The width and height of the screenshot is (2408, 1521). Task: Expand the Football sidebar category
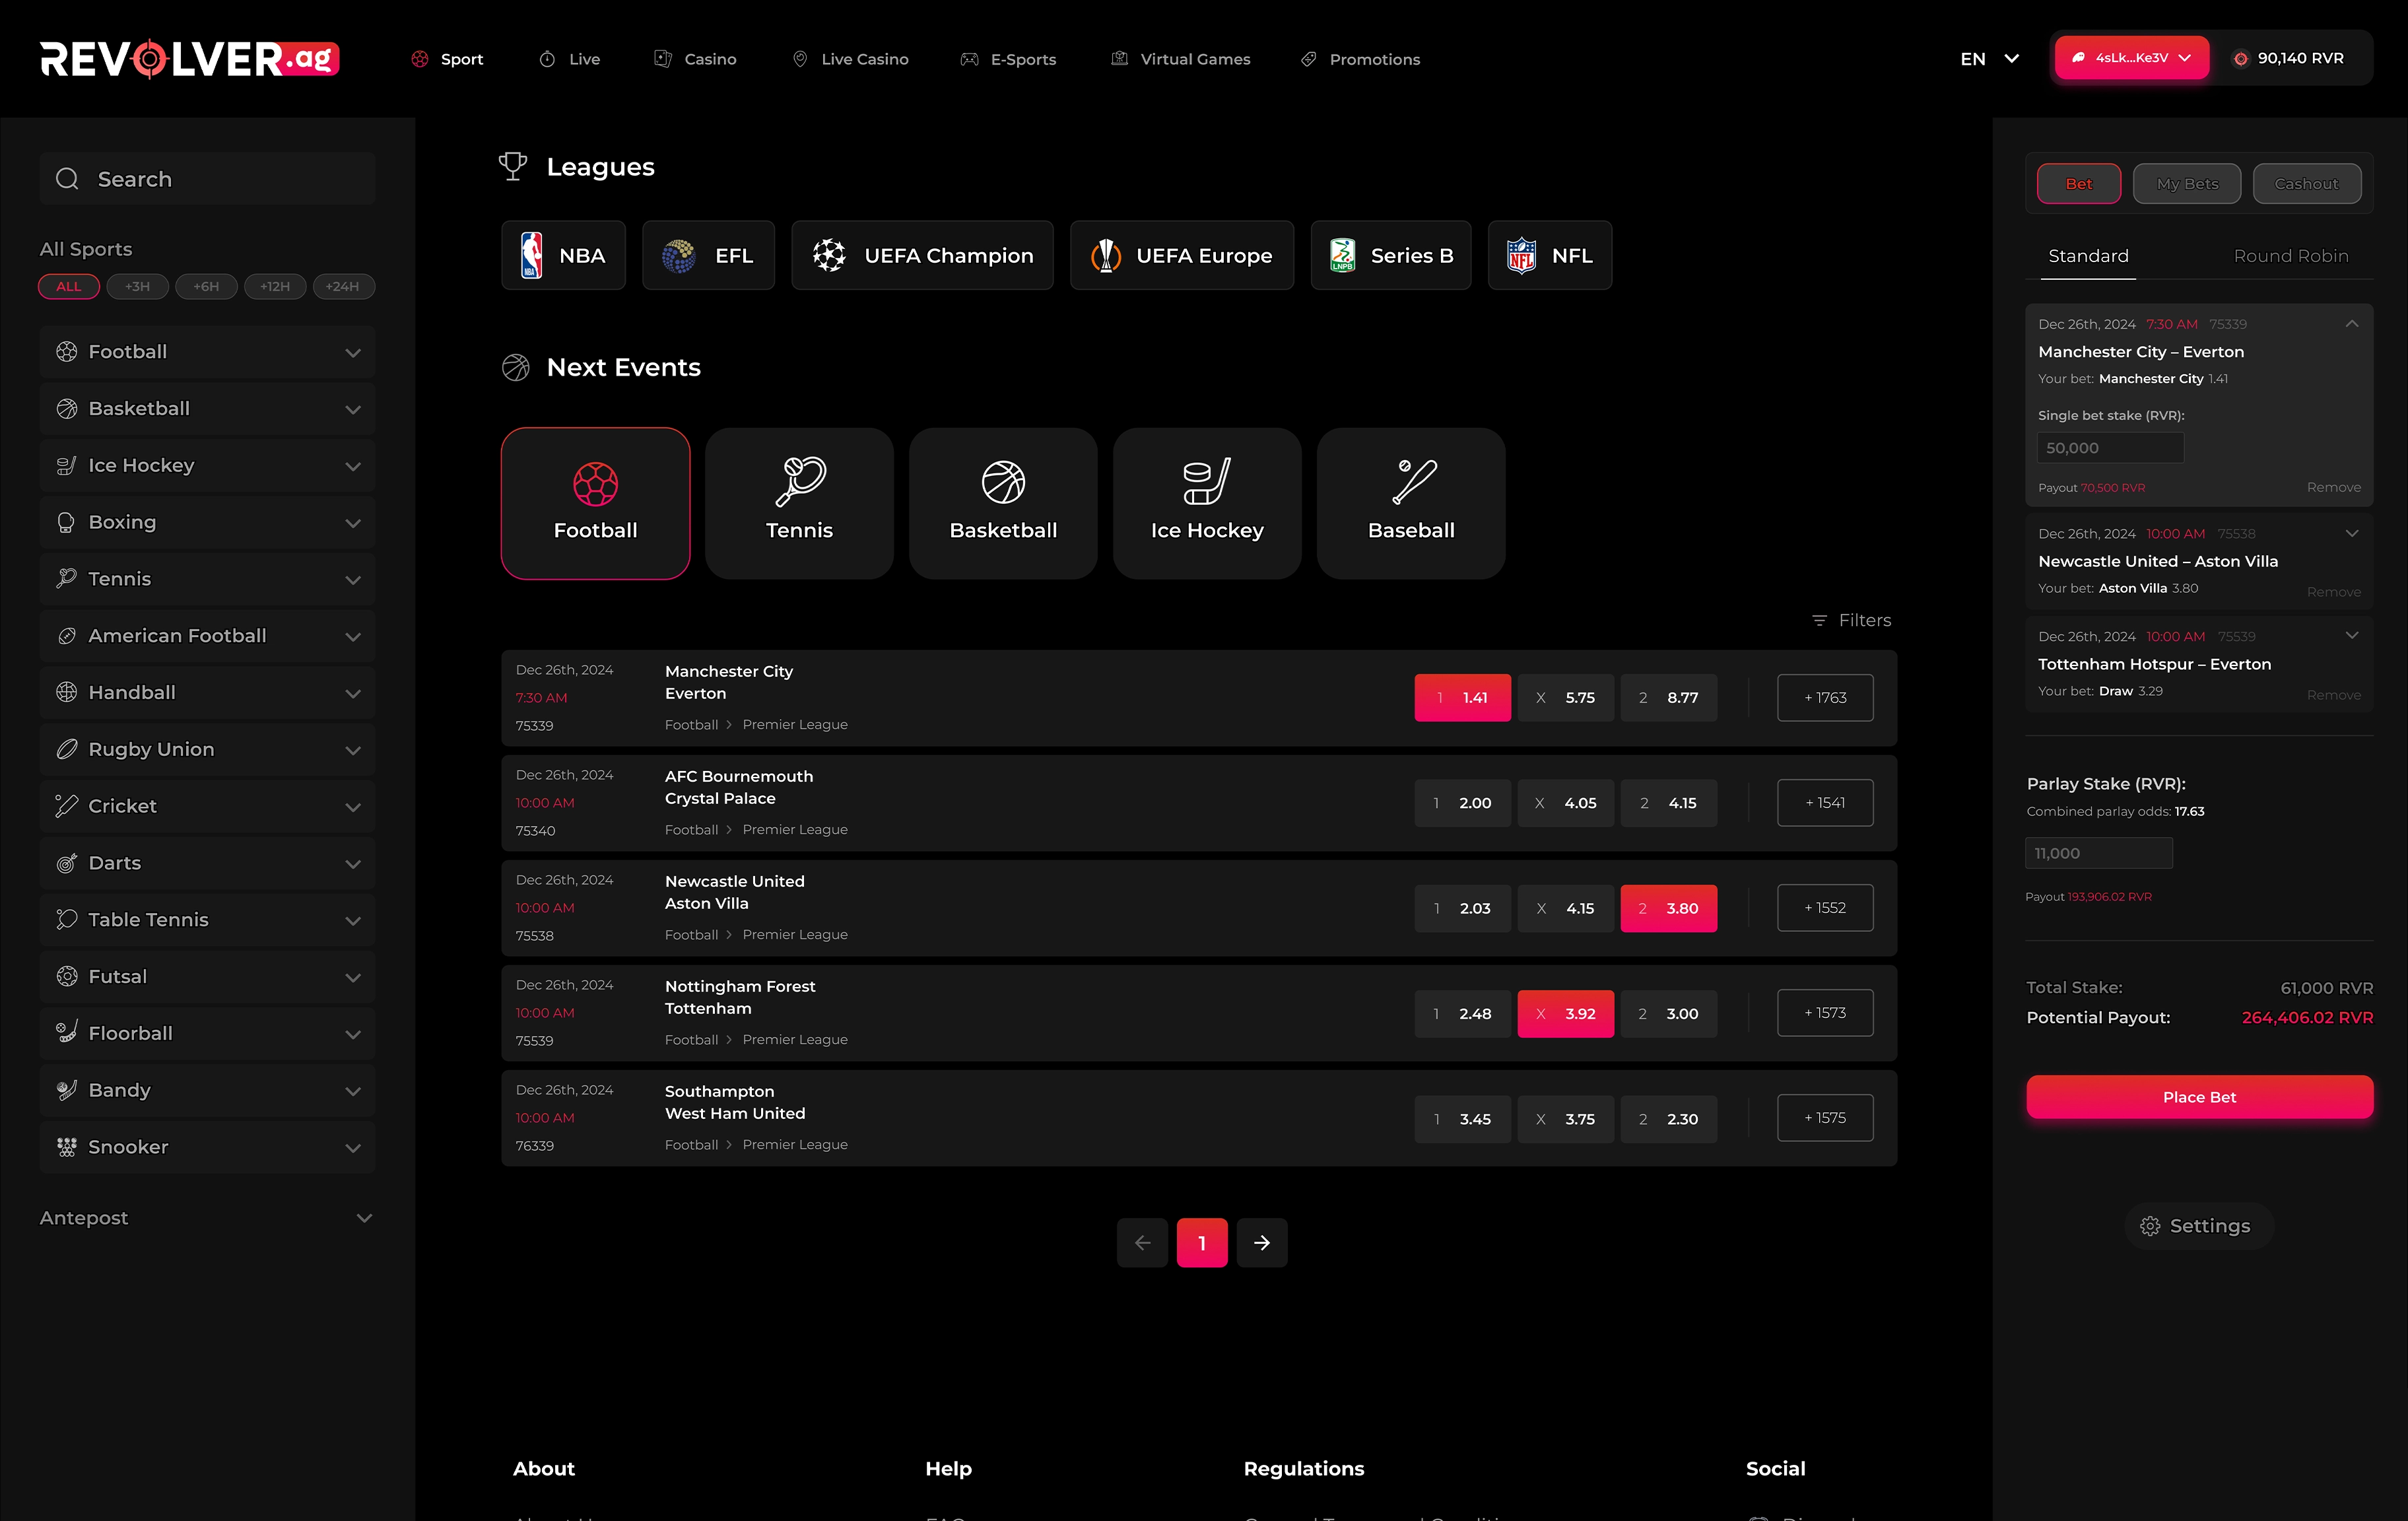point(207,352)
